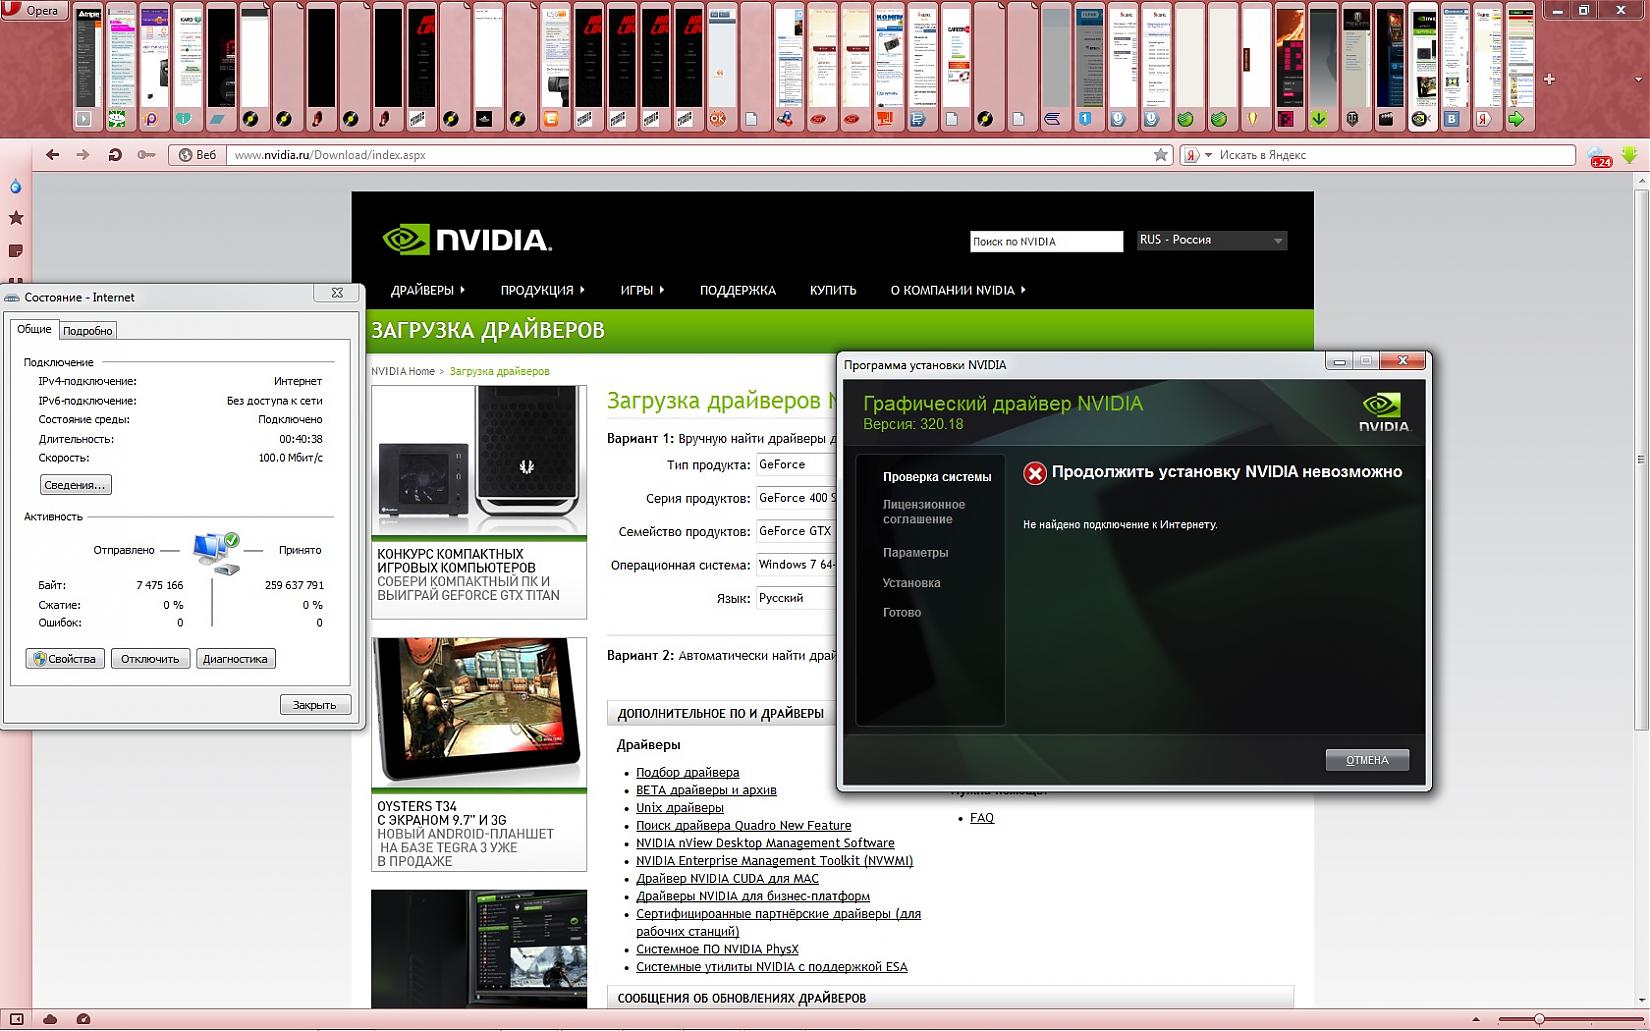The height and width of the screenshot is (1031, 1650).
Task: Open the Oysters T34 tablet image
Action: coord(479,713)
